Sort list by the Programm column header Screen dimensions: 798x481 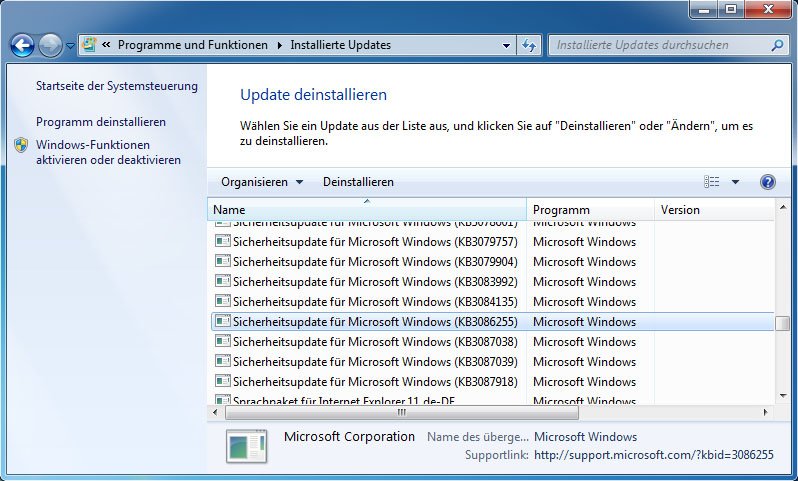[x=590, y=210]
